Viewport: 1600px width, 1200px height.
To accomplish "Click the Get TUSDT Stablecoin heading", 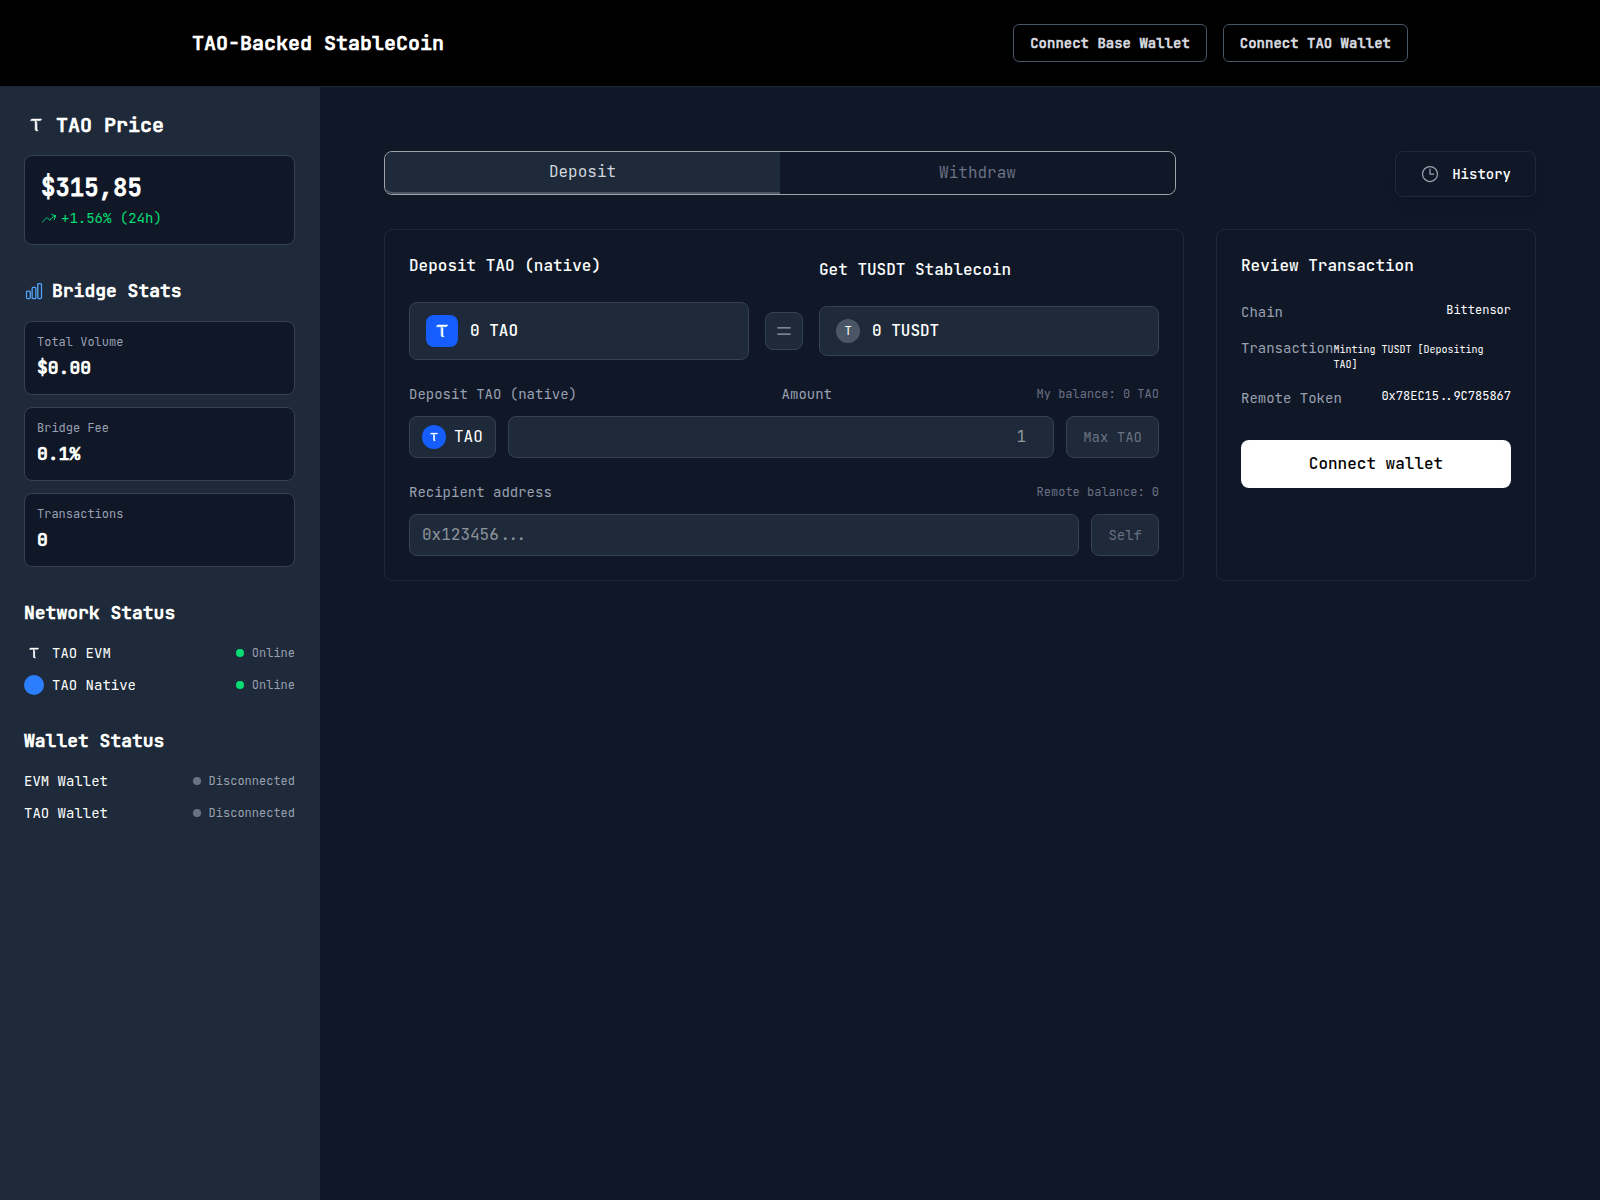I will pyautogui.click(x=915, y=270).
